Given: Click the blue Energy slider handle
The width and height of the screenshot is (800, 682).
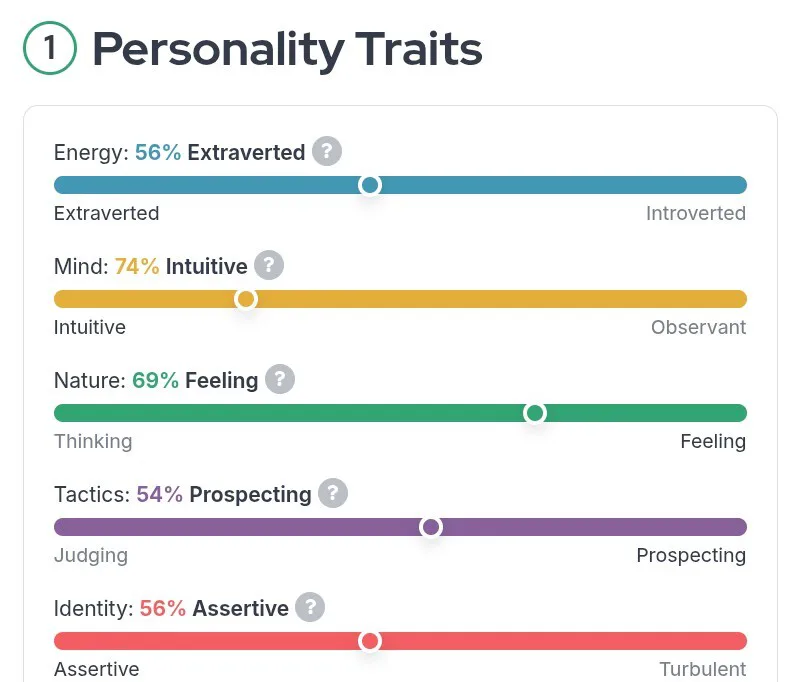Looking at the screenshot, I should (x=370, y=185).
